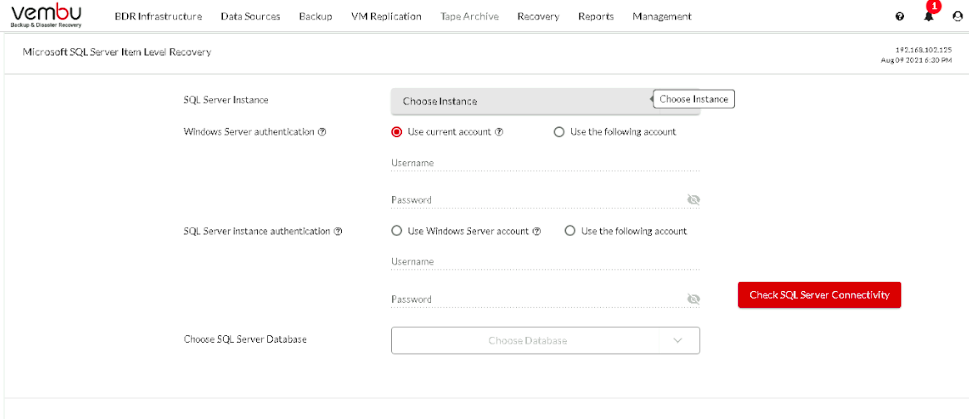Click Microsoft SQL Server Item Level Recovery title
The height and width of the screenshot is (419, 969).
[x=117, y=52]
